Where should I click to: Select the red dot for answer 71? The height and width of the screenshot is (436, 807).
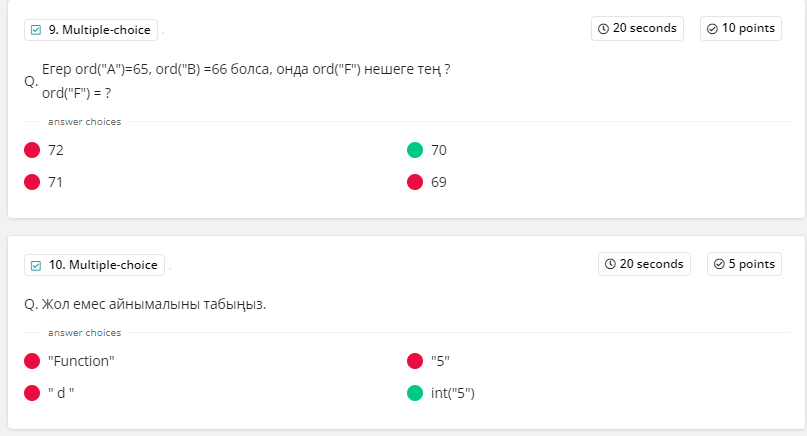pyautogui.click(x=32, y=182)
